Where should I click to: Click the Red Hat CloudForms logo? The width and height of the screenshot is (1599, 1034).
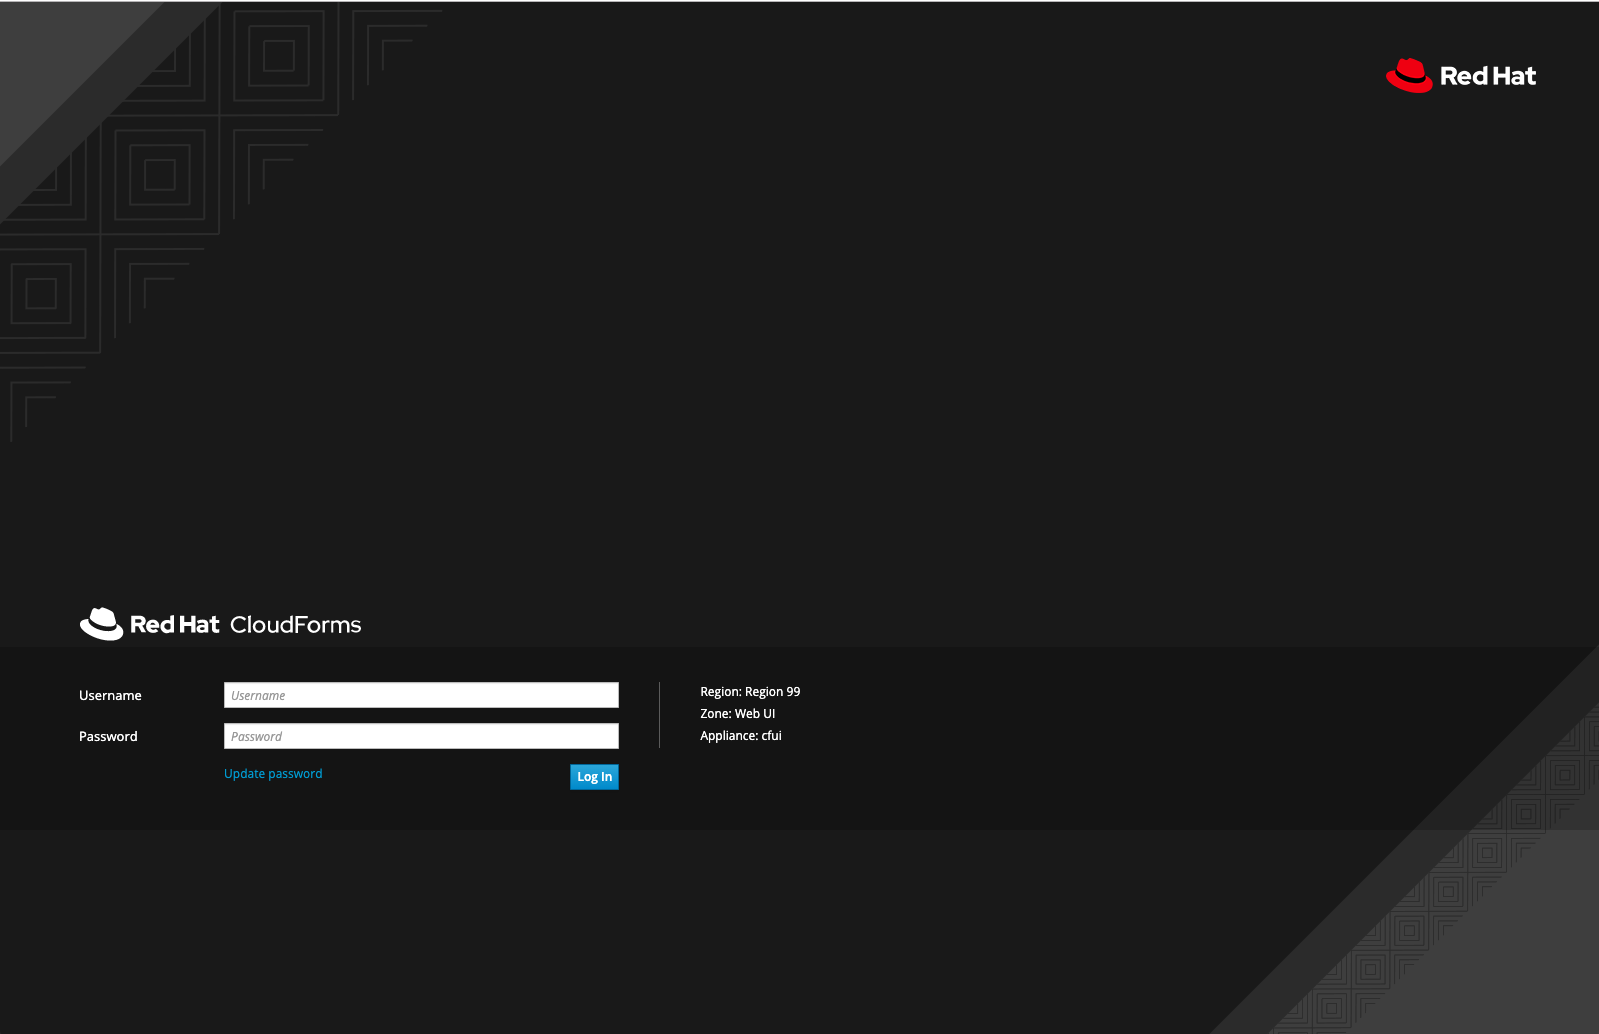pyautogui.click(x=220, y=624)
